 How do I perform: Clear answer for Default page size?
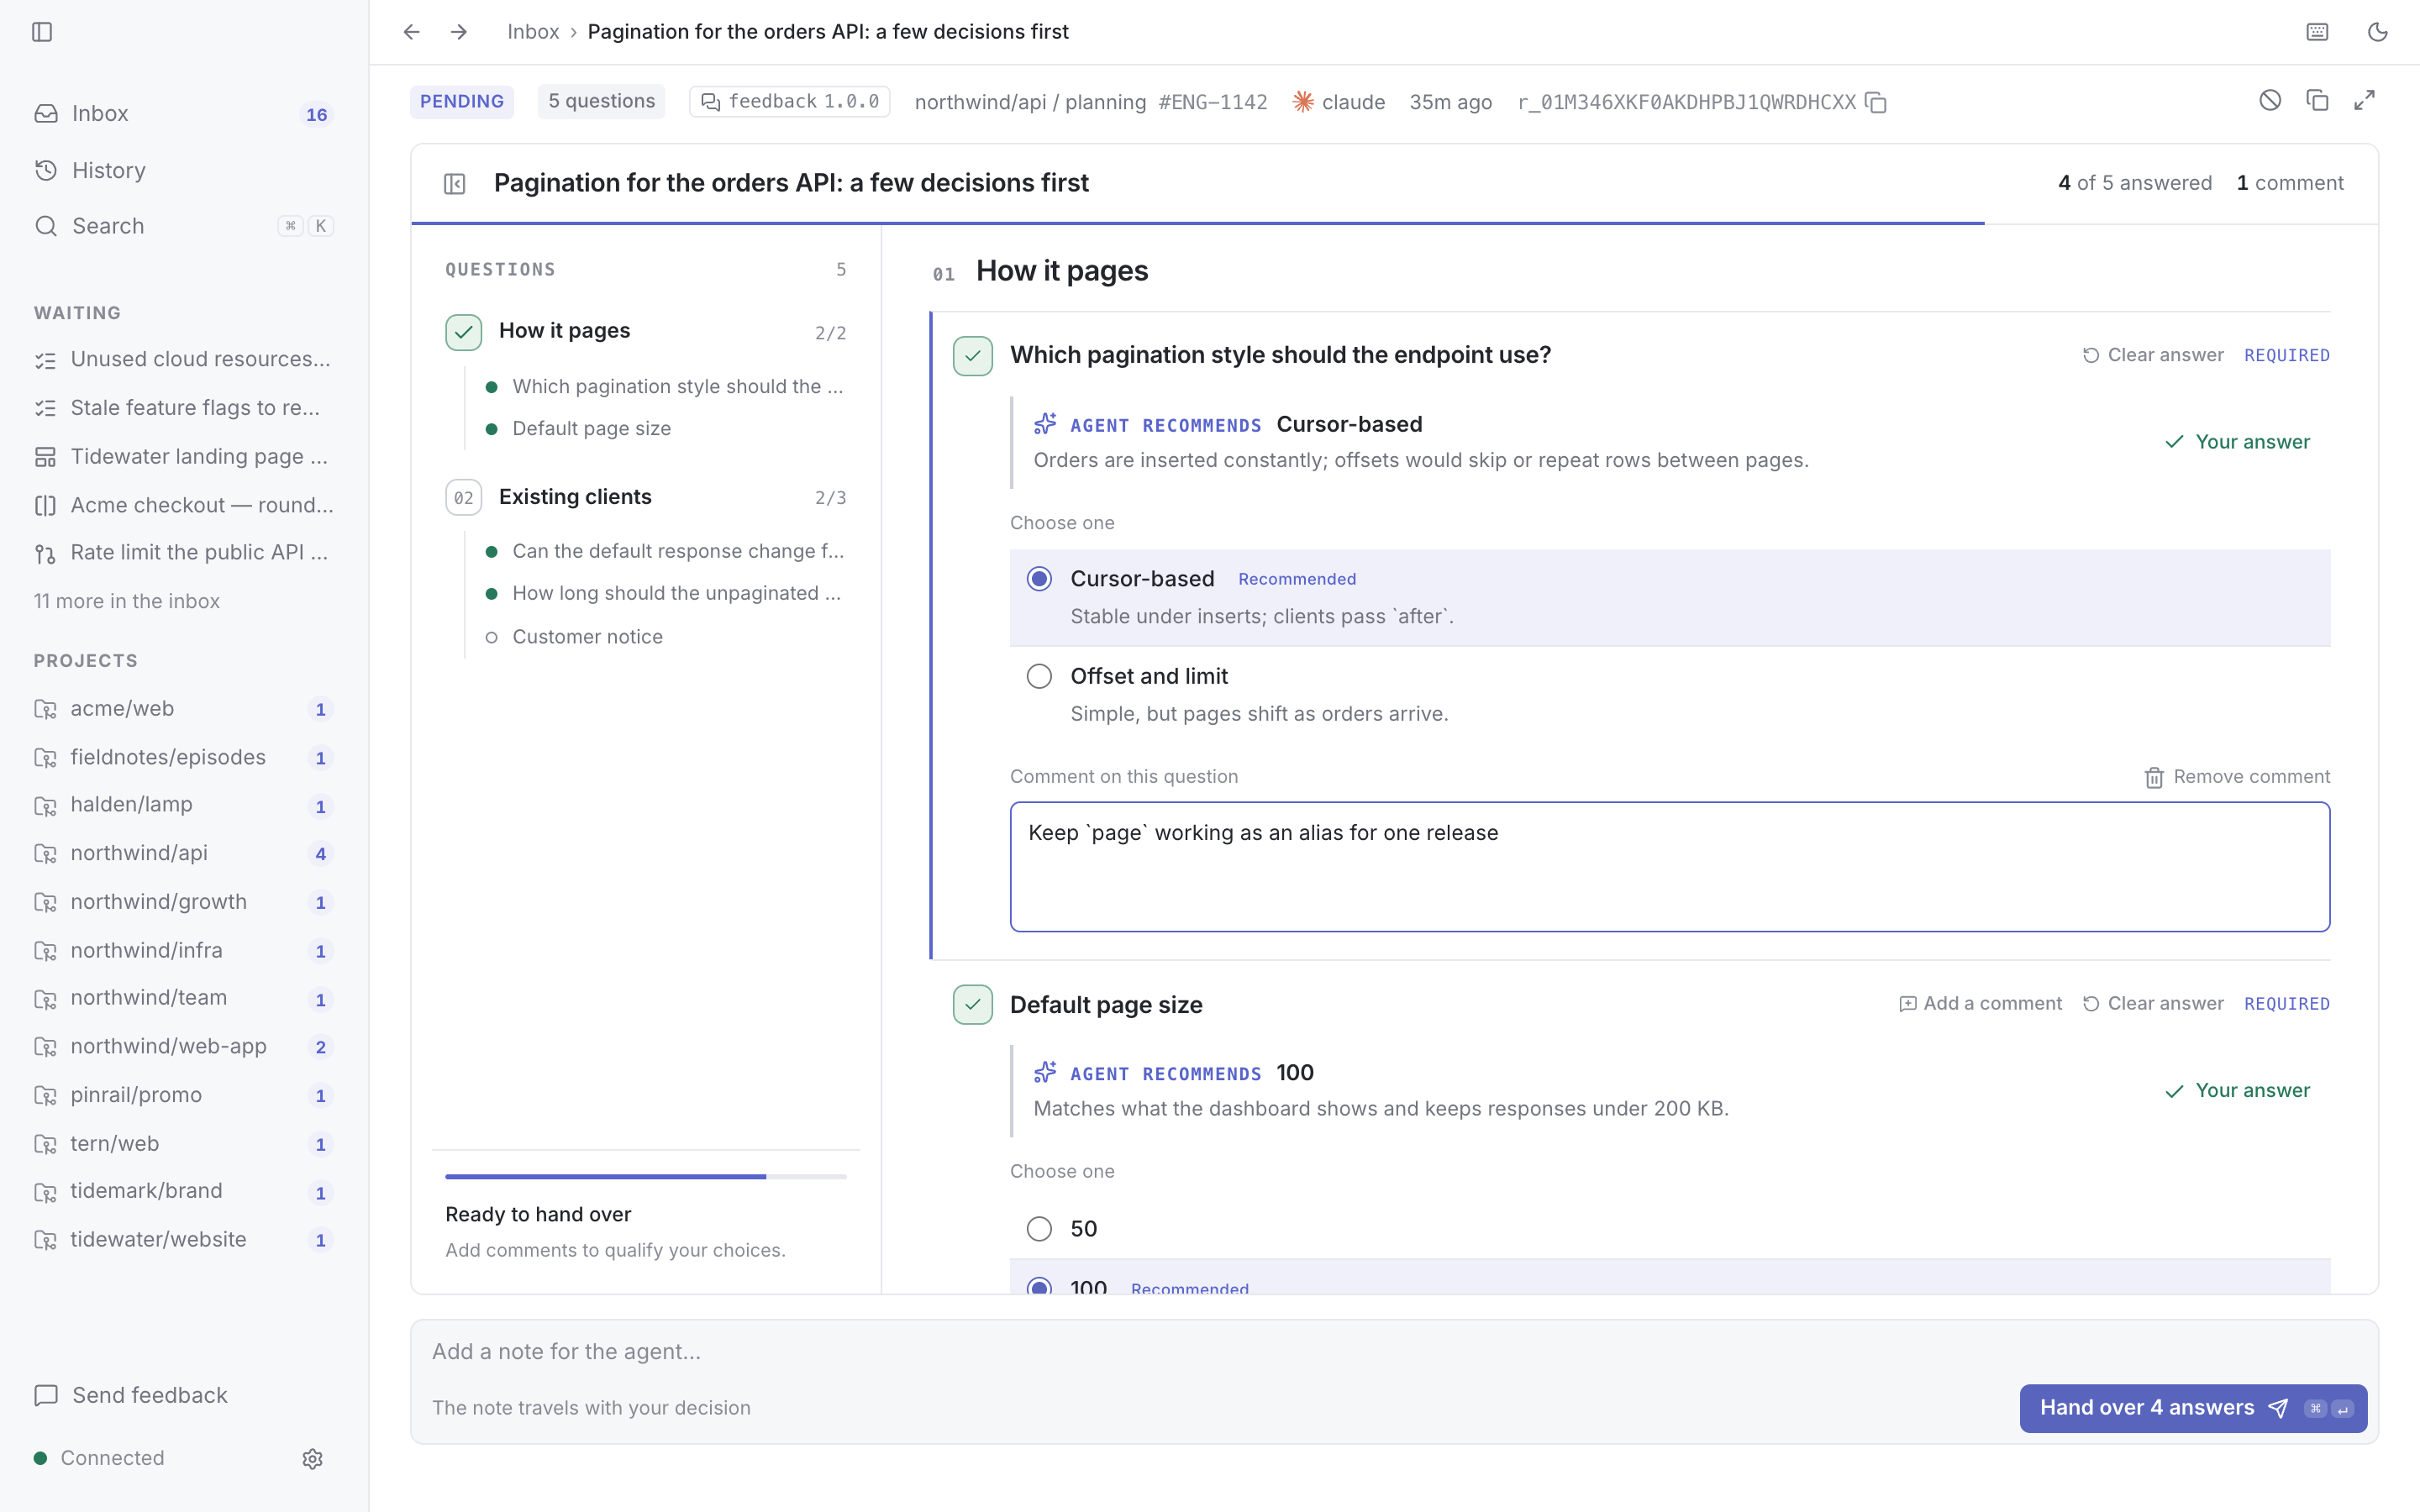[x=2153, y=1003]
